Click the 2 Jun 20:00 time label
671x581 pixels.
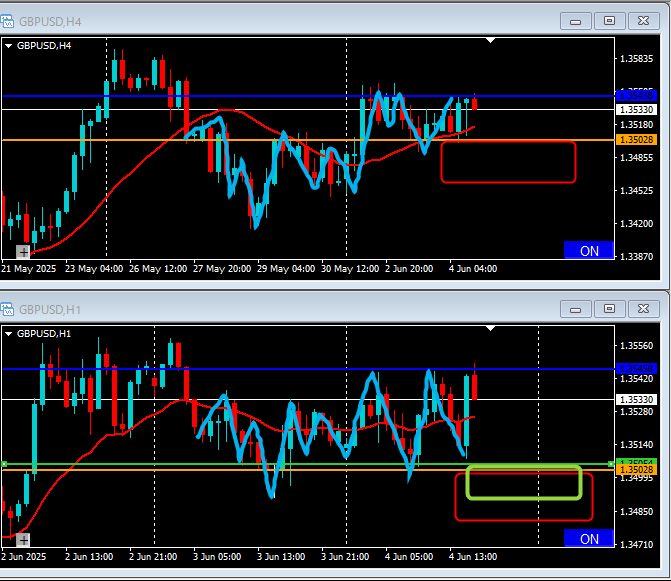(409, 269)
